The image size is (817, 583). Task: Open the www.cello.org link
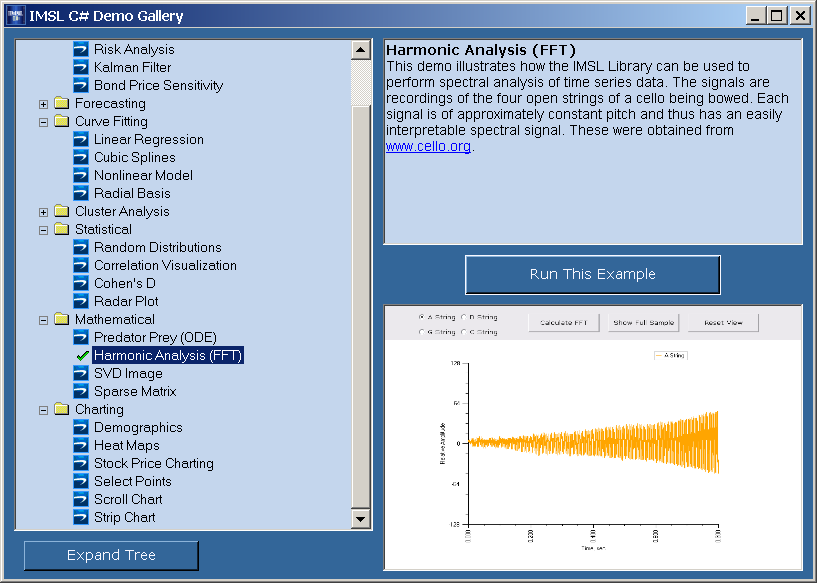(x=428, y=146)
